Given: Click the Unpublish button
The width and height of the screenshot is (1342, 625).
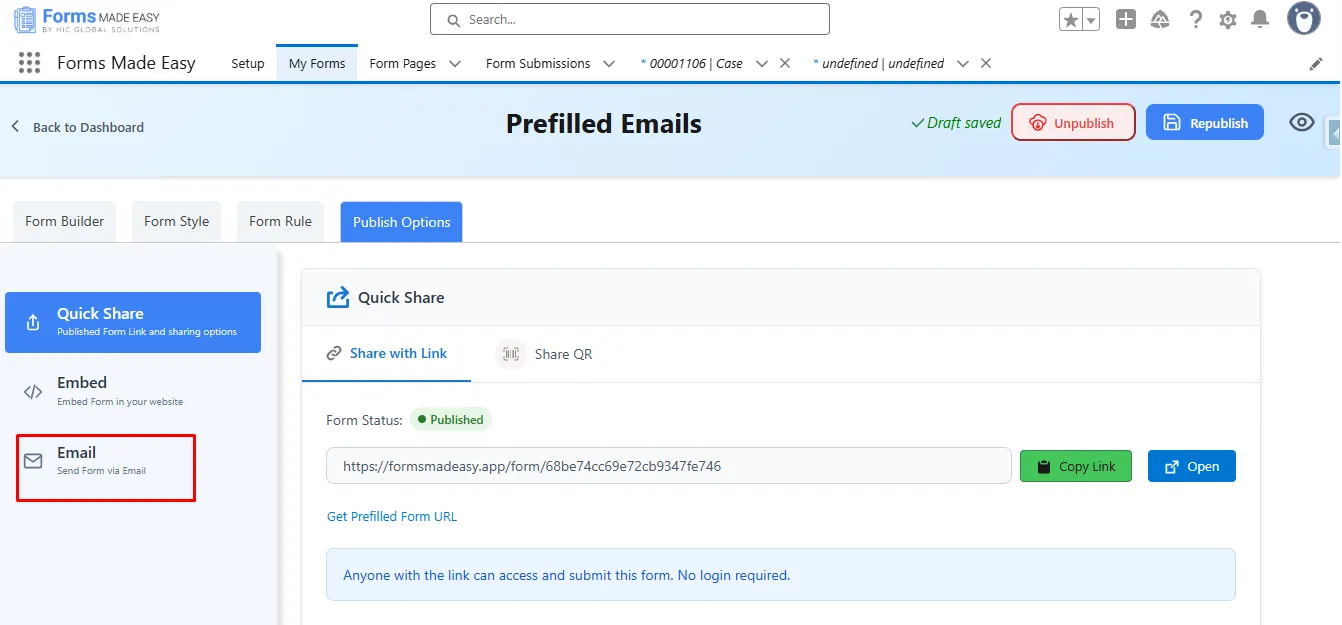Looking at the screenshot, I should coord(1073,123).
